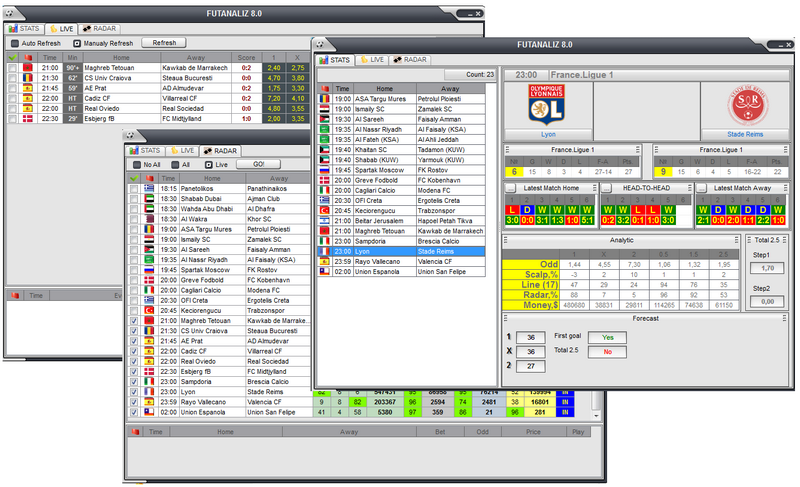Image resolution: width=800 pixels, height=487 pixels.
Task: Click the France flag in the highlighted Lyon row
Action: click(324, 251)
